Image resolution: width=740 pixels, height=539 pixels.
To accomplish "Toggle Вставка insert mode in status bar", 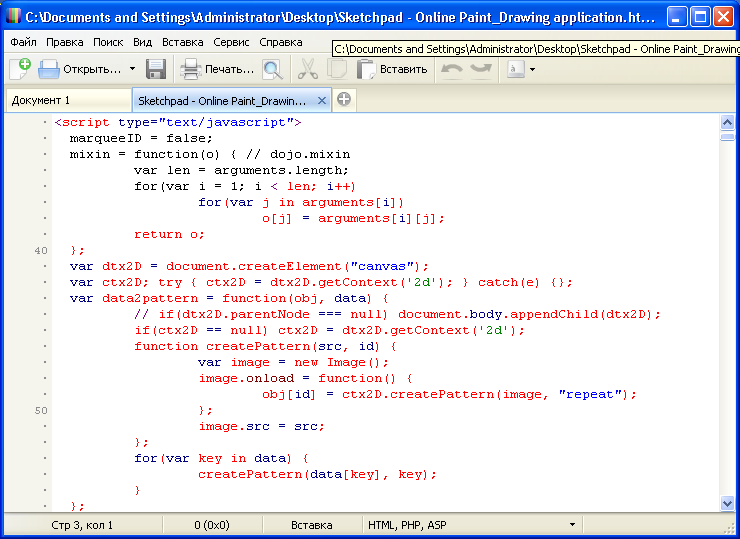I will (x=311, y=524).
